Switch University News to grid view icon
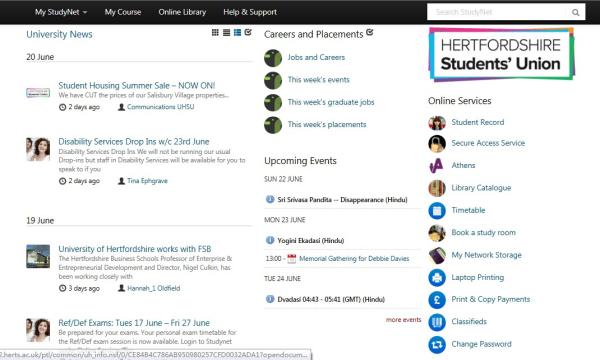Image resolution: width=600 pixels, height=360 pixels. point(215,33)
